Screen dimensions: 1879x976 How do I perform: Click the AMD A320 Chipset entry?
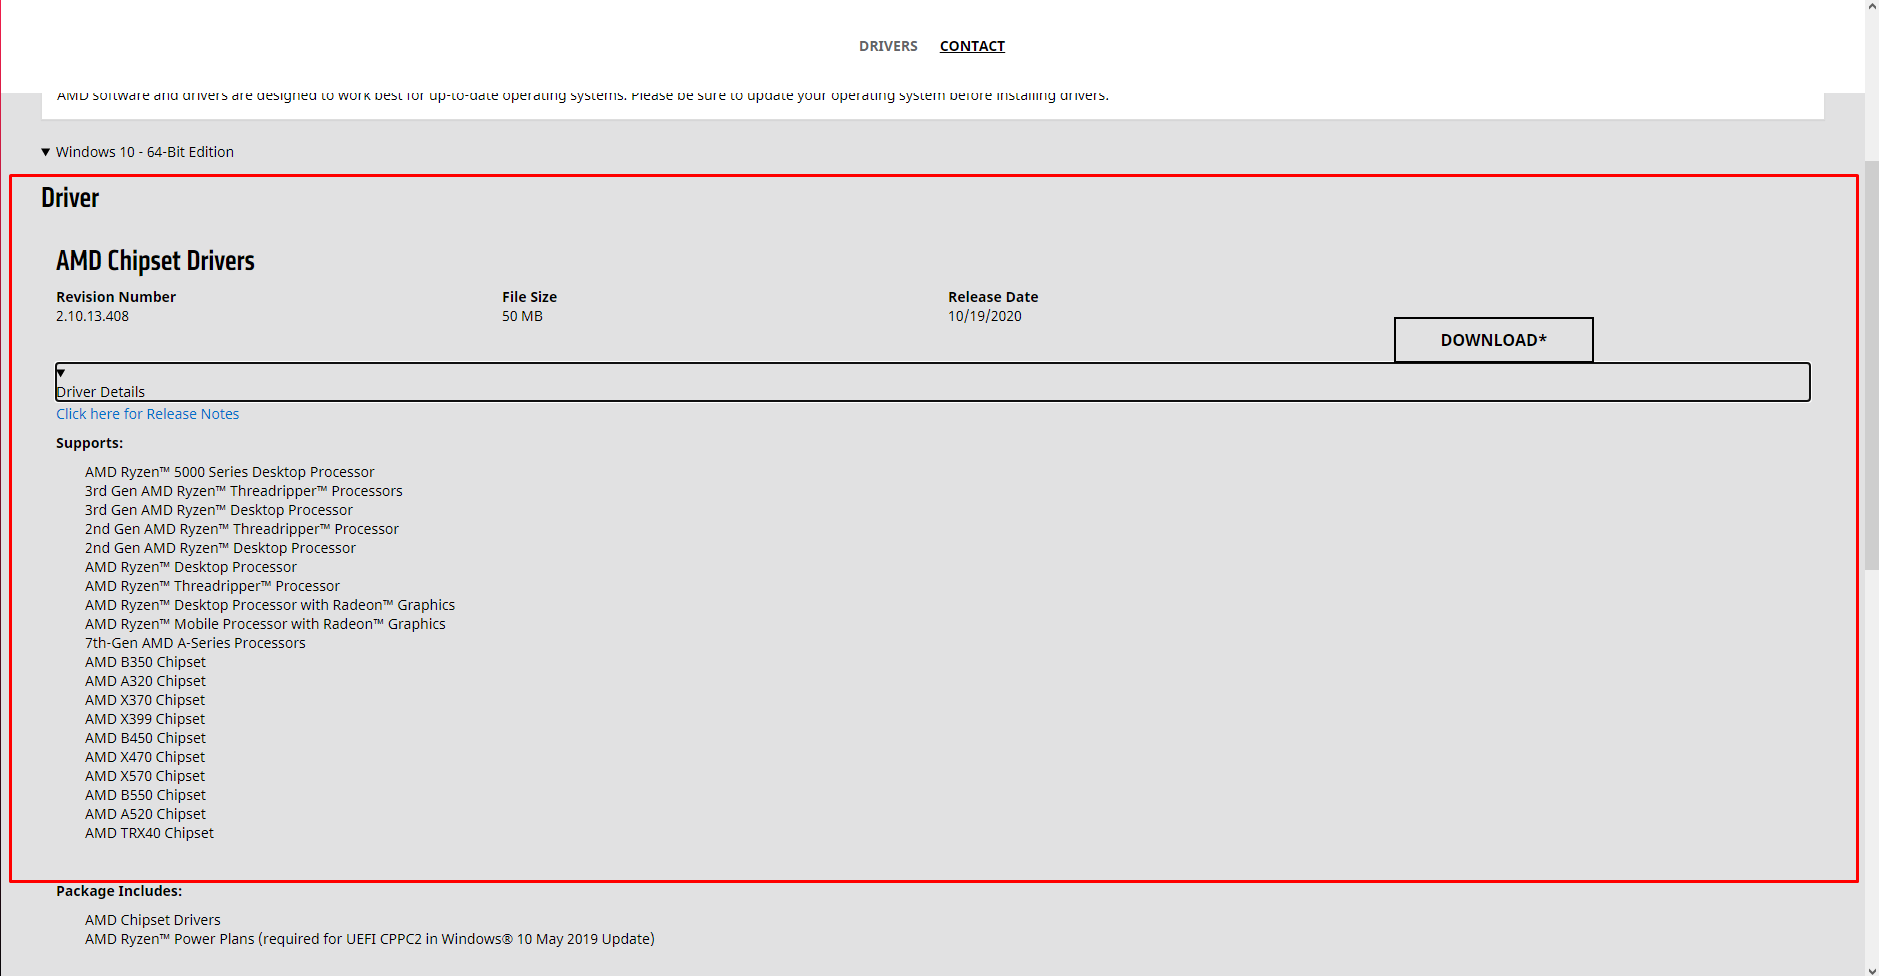[145, 681]
